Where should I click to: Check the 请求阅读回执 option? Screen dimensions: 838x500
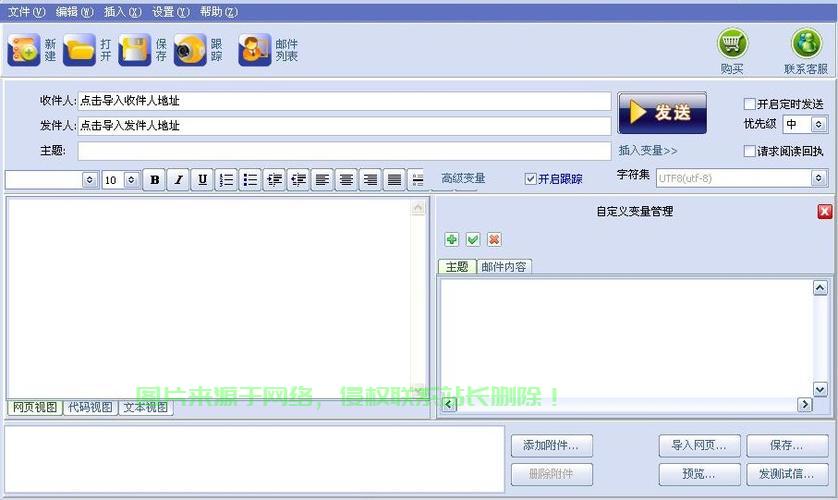tap(750, 151)
